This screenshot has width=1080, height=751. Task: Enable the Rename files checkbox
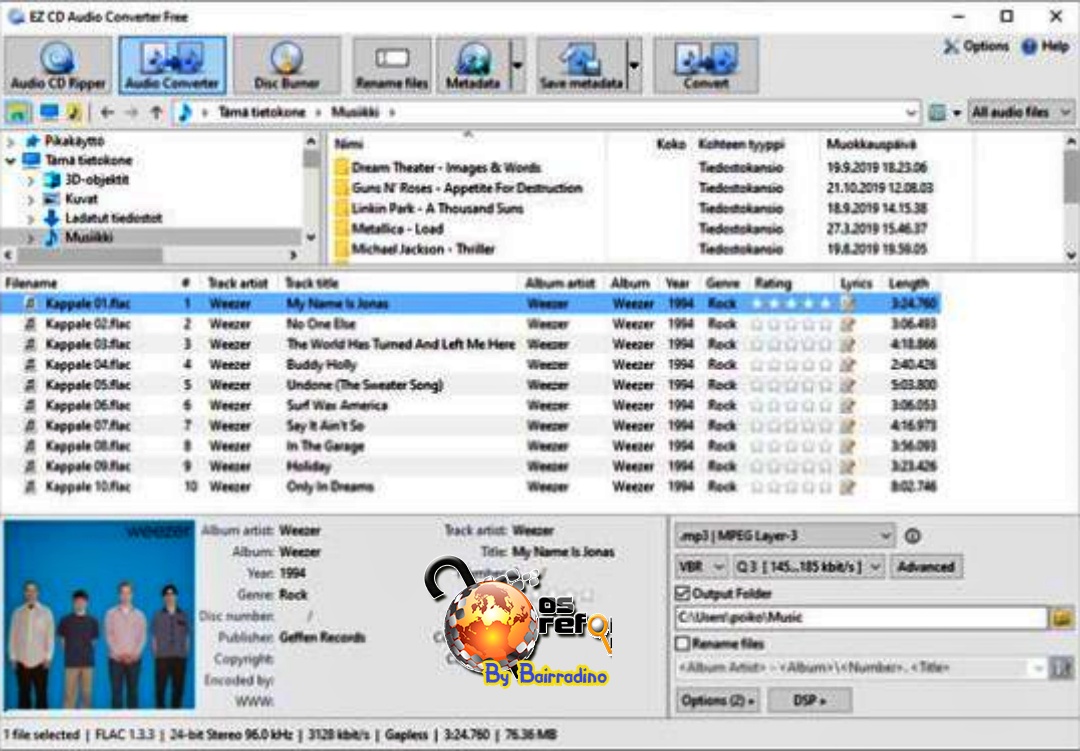tap(683, 643)
